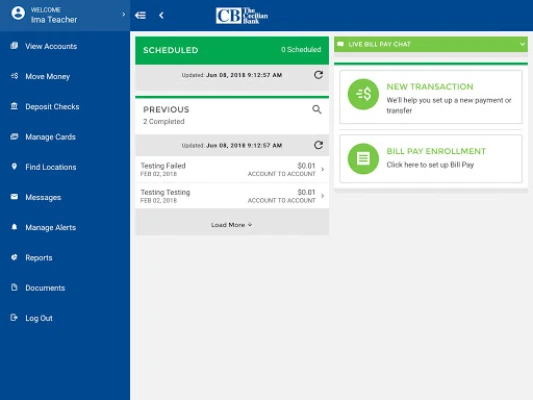Open the Scheduled transactions header

[232, 50]
